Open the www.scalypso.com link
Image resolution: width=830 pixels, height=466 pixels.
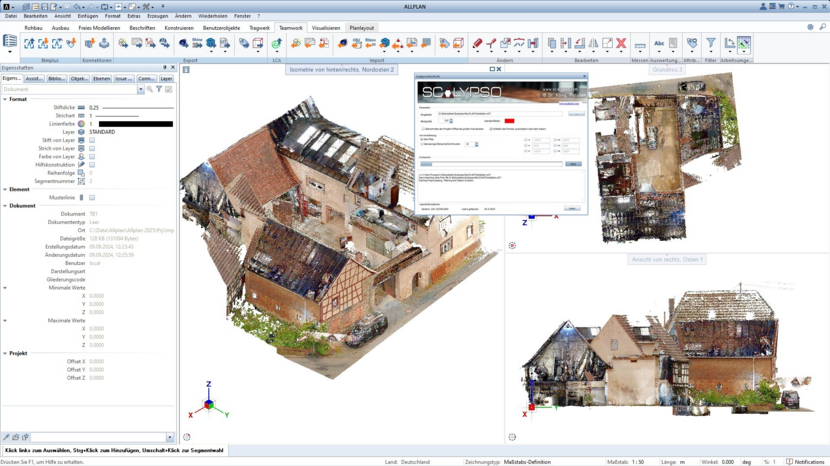(568, 104)
